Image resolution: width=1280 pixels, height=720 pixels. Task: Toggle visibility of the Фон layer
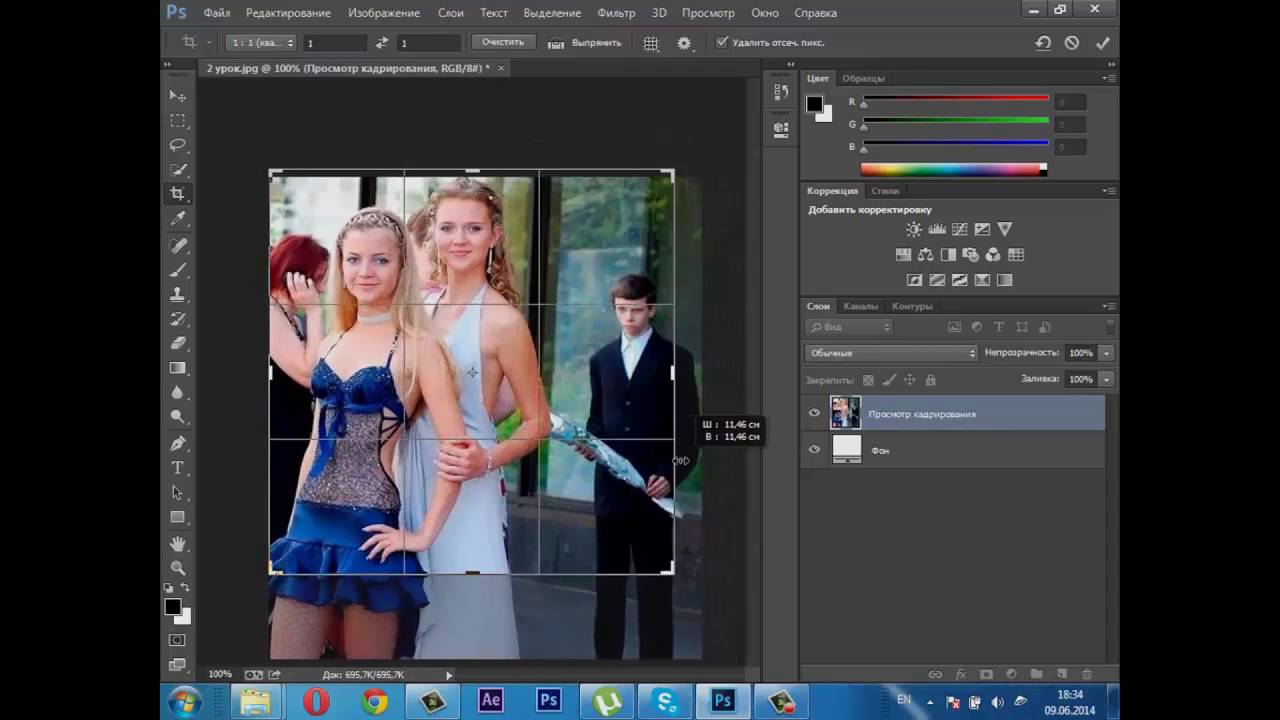814,450
